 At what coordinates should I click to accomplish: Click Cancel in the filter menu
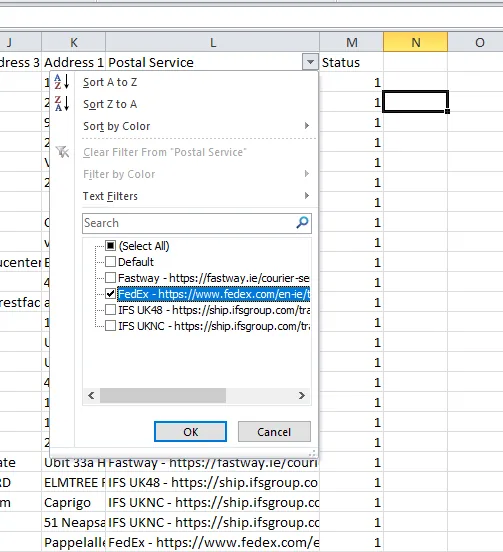tap(274, 432)
